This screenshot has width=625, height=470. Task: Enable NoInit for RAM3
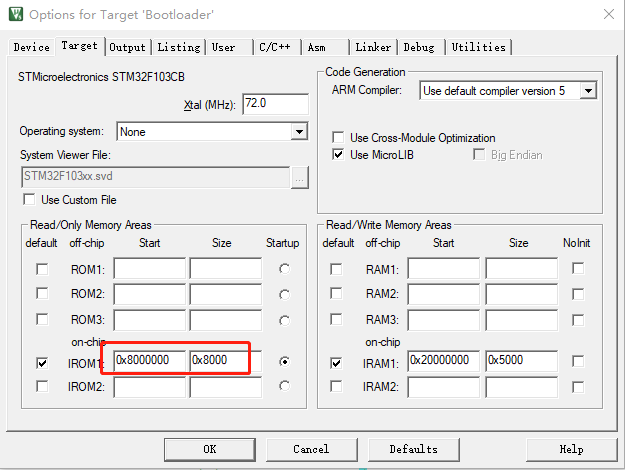(x=578, y=320)
